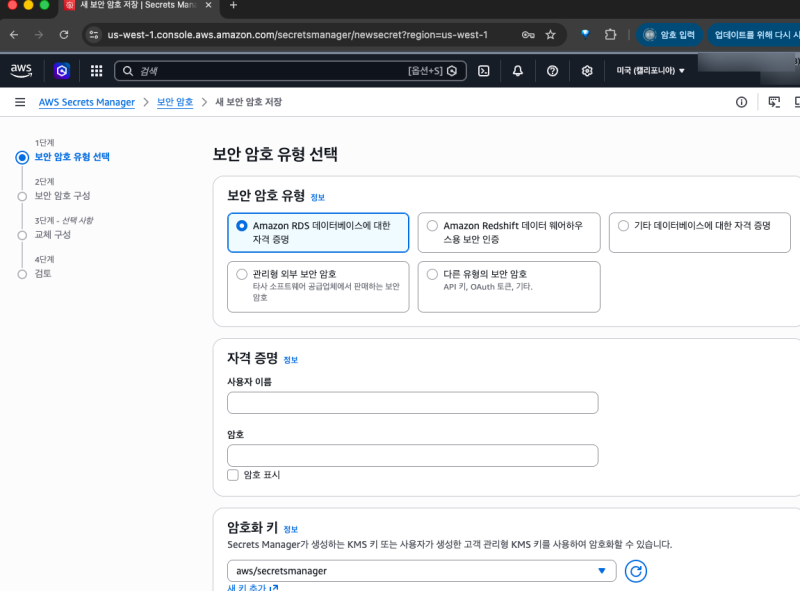Screen dimensions: 800x591
Task: Select Amazon Redshift data warehouse credential type
Action: click(x=433, y=226)
